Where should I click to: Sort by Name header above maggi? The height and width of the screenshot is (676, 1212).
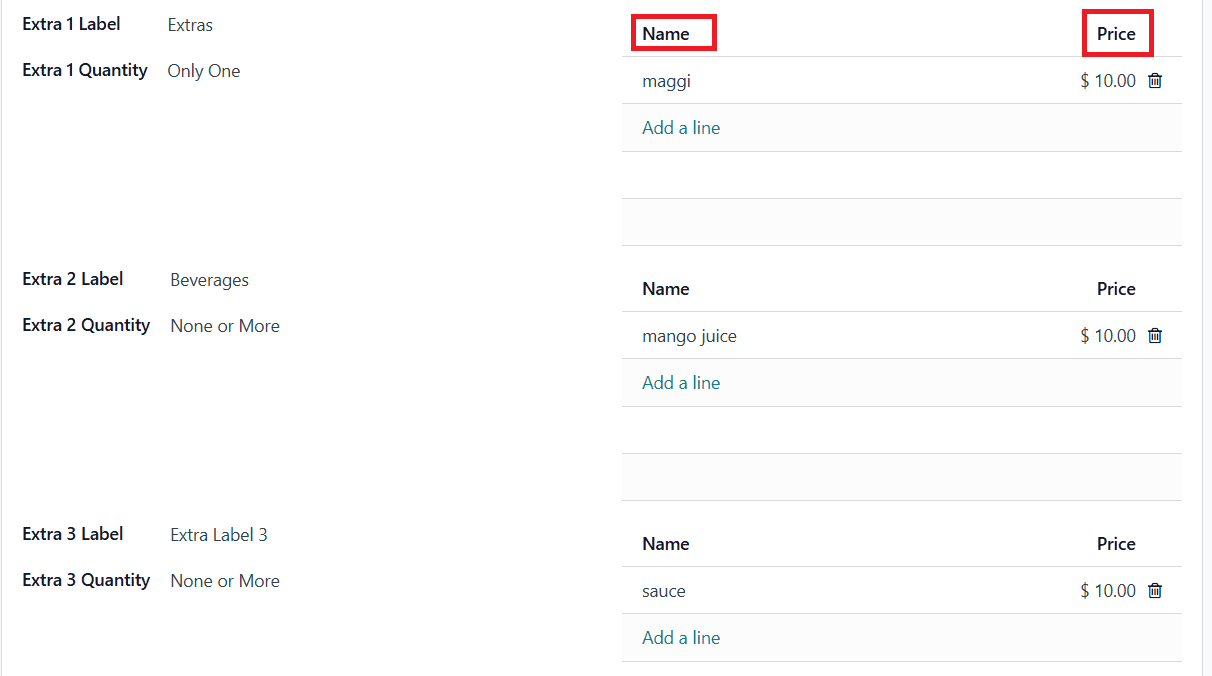coord(666,34)
